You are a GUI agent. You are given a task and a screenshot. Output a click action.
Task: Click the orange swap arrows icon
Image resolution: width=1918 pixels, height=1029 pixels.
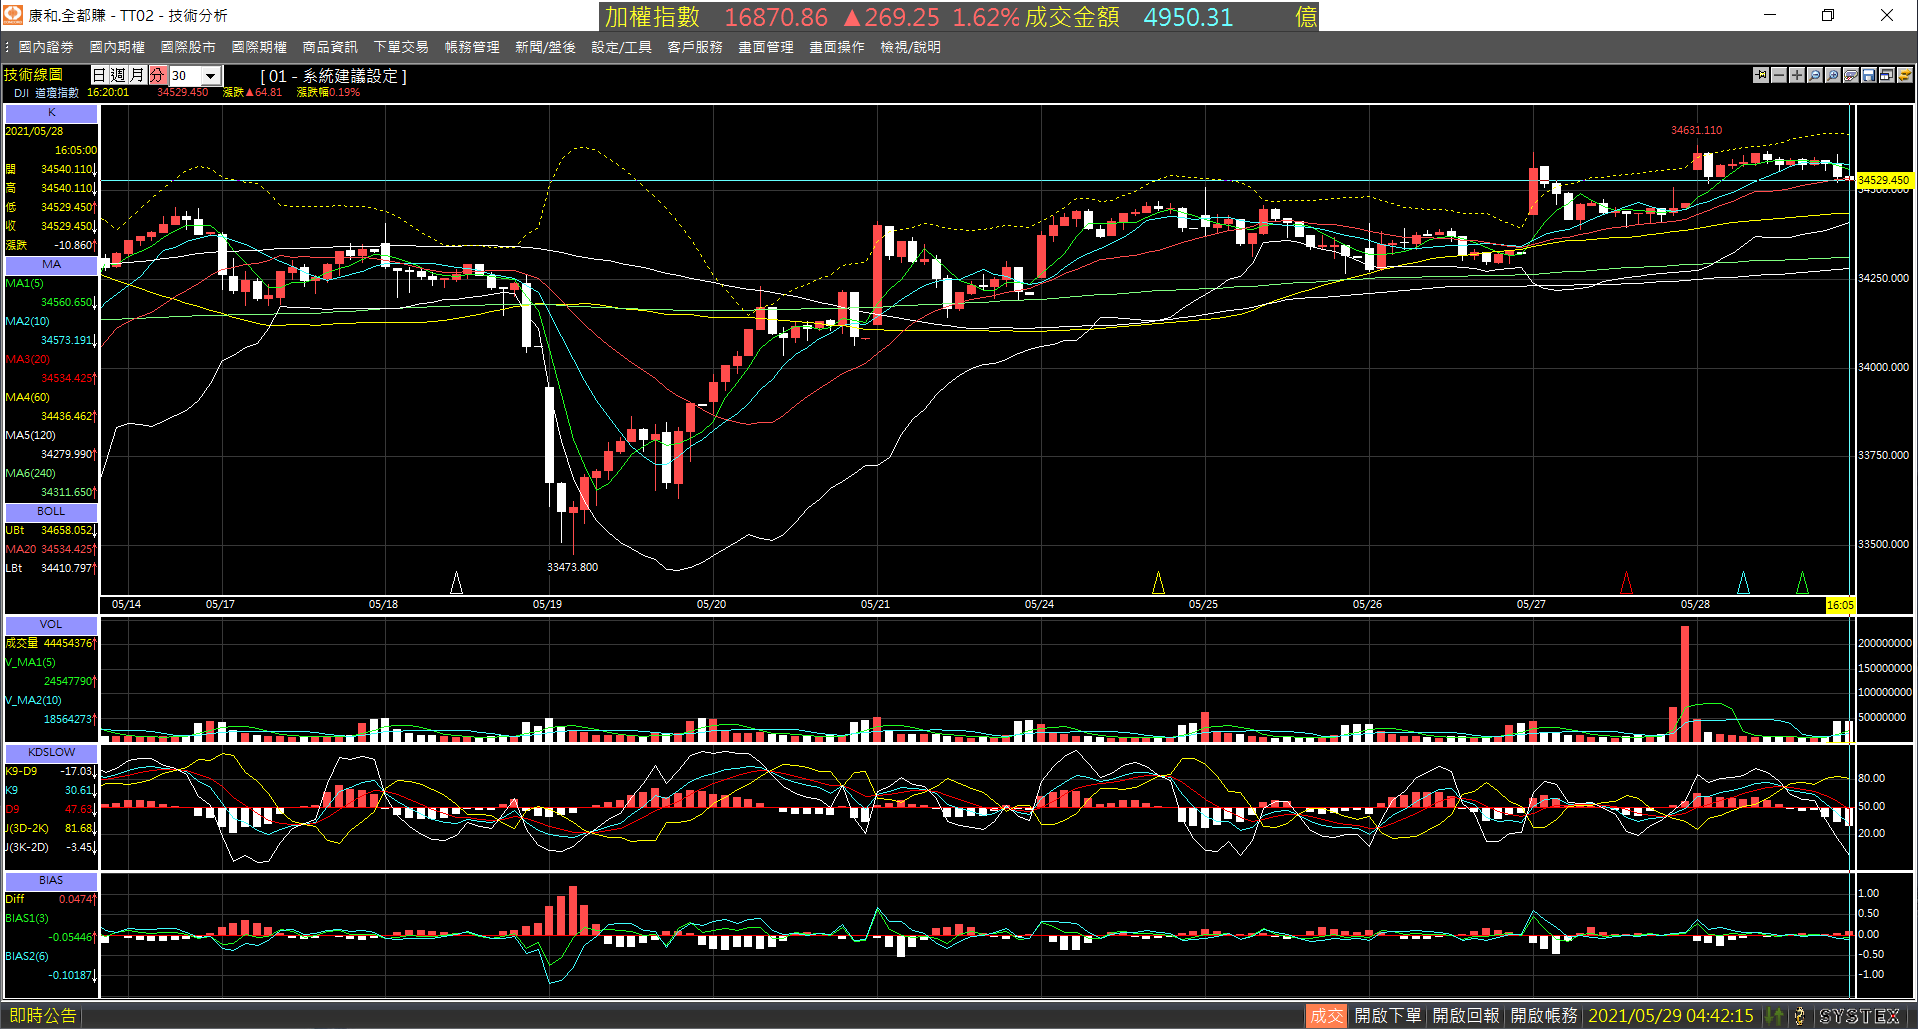[1905, 75]
